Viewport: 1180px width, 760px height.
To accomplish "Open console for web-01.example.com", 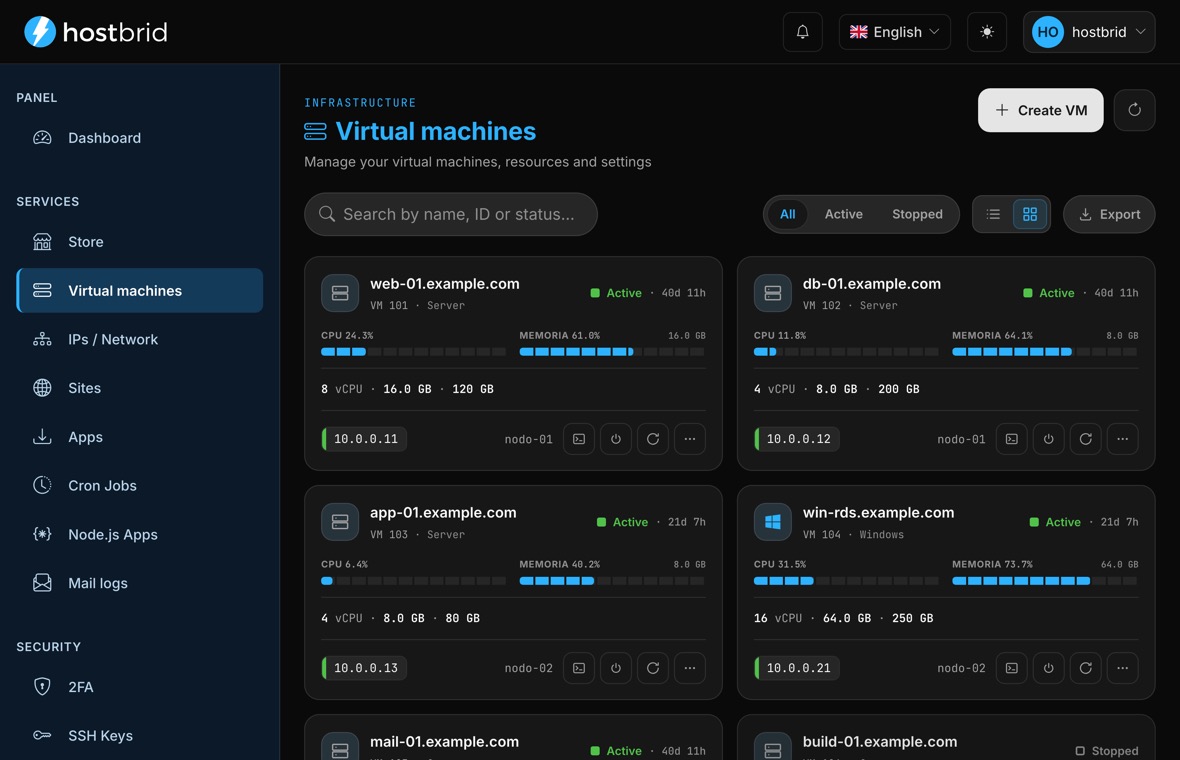I will 579,439.
